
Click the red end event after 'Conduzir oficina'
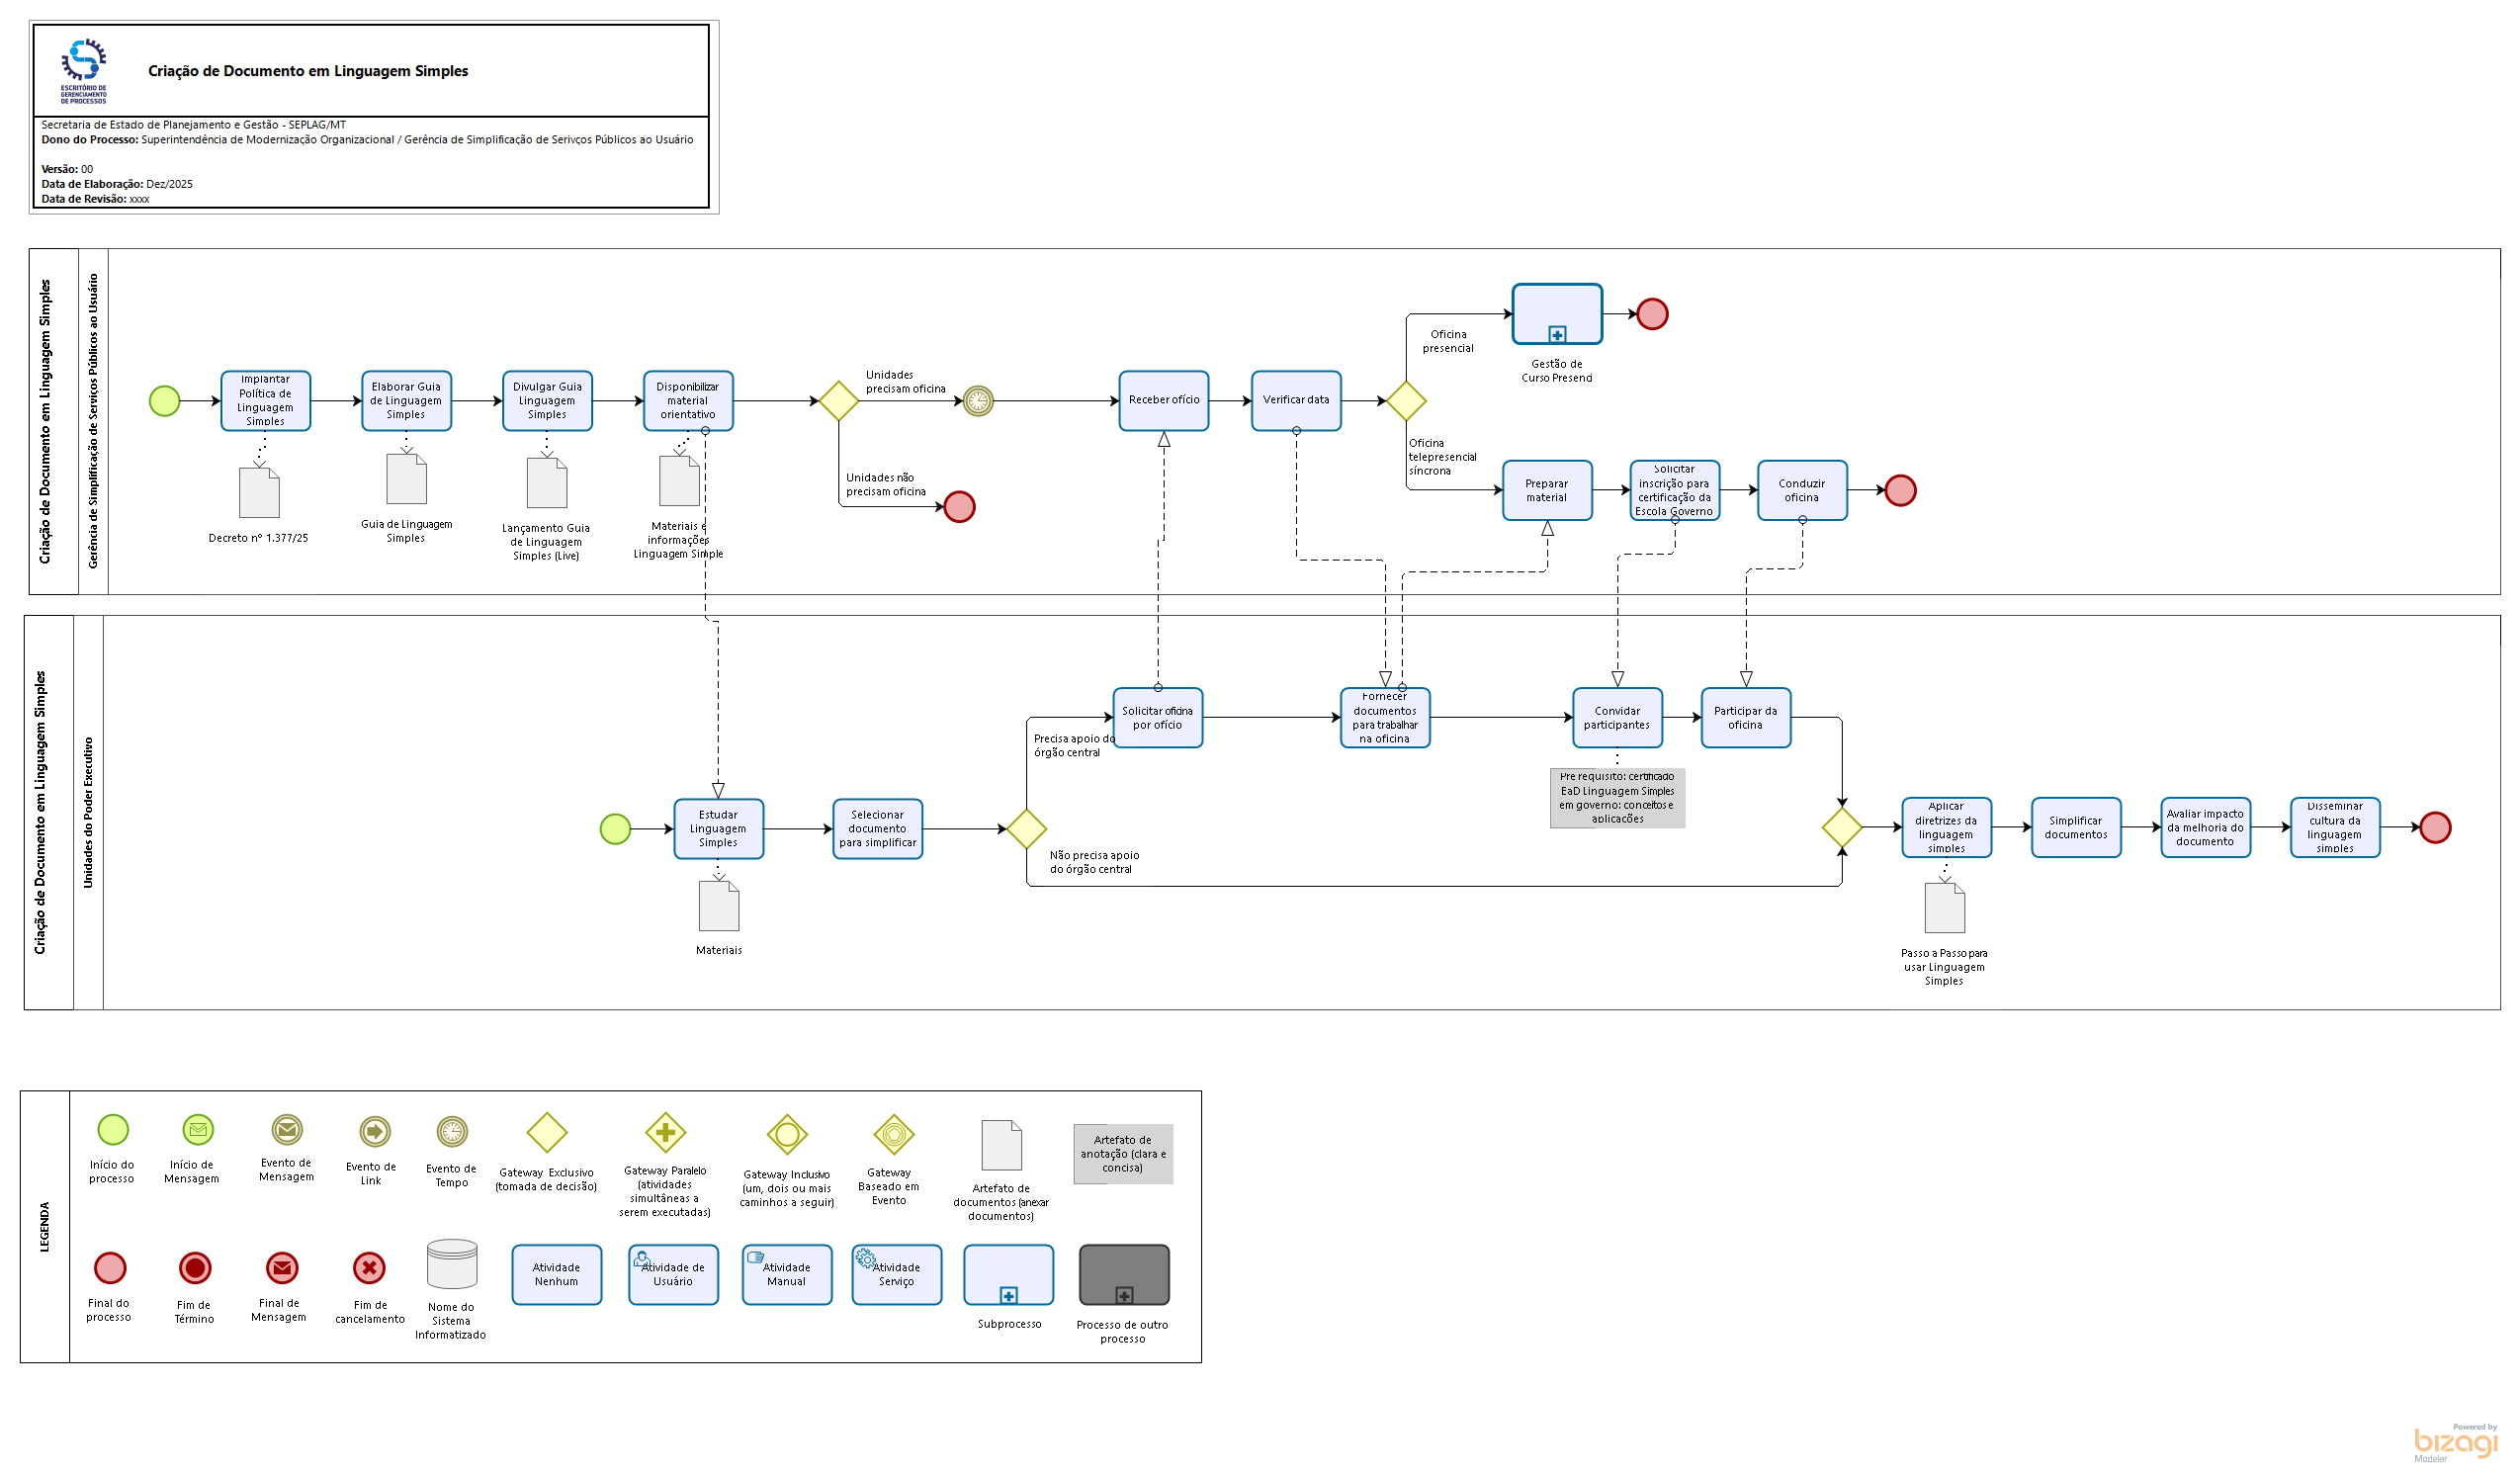[1900, 491]
